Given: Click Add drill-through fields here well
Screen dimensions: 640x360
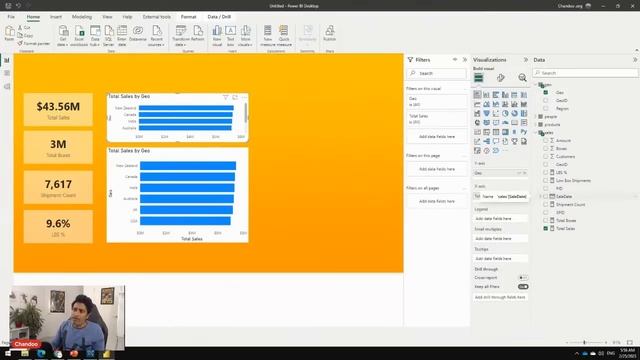Looking at the screenshot, I should [x=500, y=297].
